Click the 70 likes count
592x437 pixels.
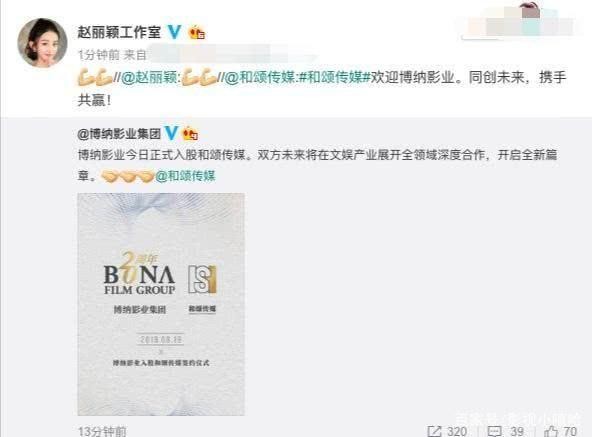(570, 431)
